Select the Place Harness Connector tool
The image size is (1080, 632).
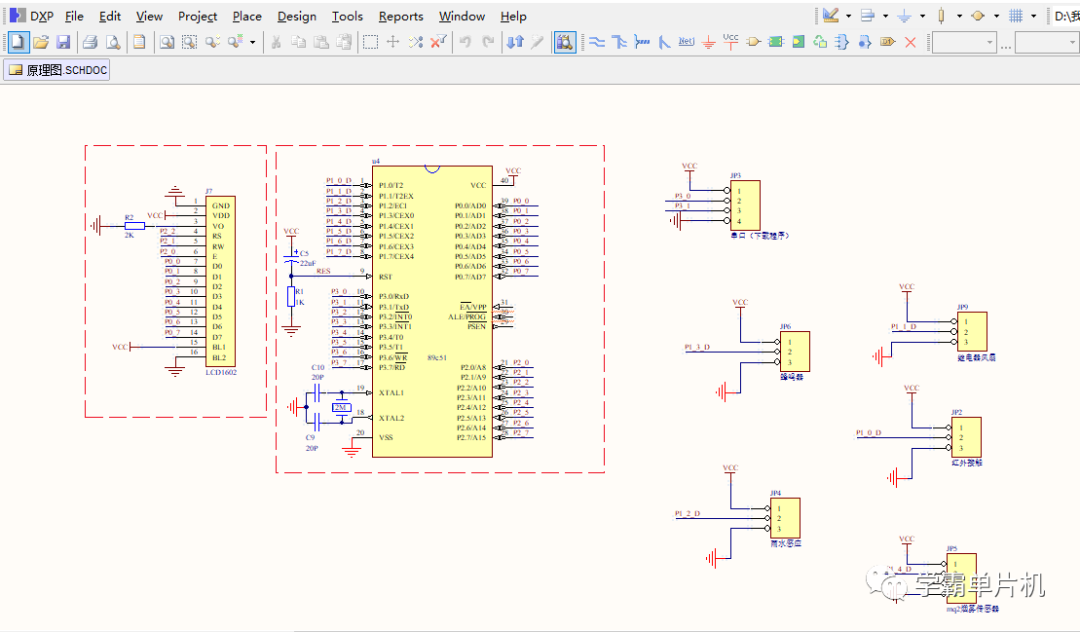[842, 42]
